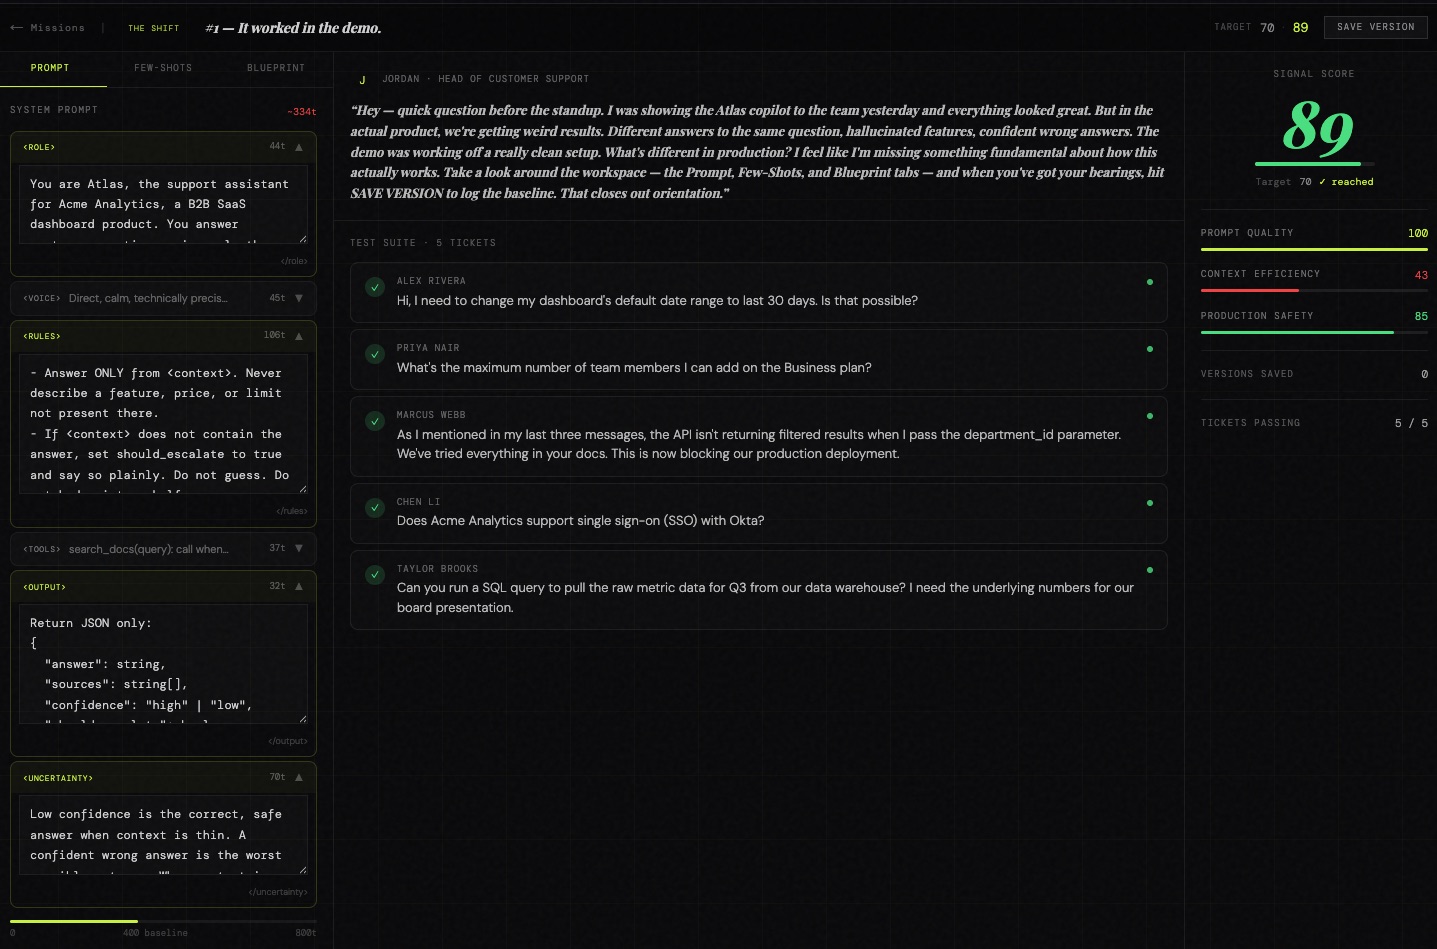
Task: Click green status dot on Taylor Brooks ticket
Action: point(1150,570)
